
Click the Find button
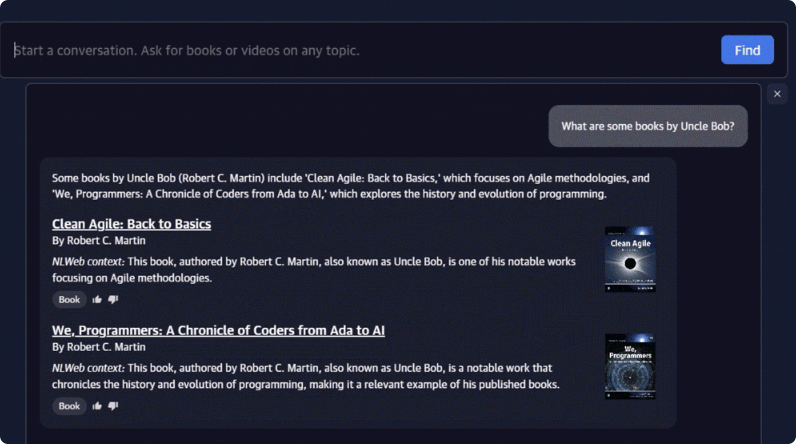[x=747, y=50]
